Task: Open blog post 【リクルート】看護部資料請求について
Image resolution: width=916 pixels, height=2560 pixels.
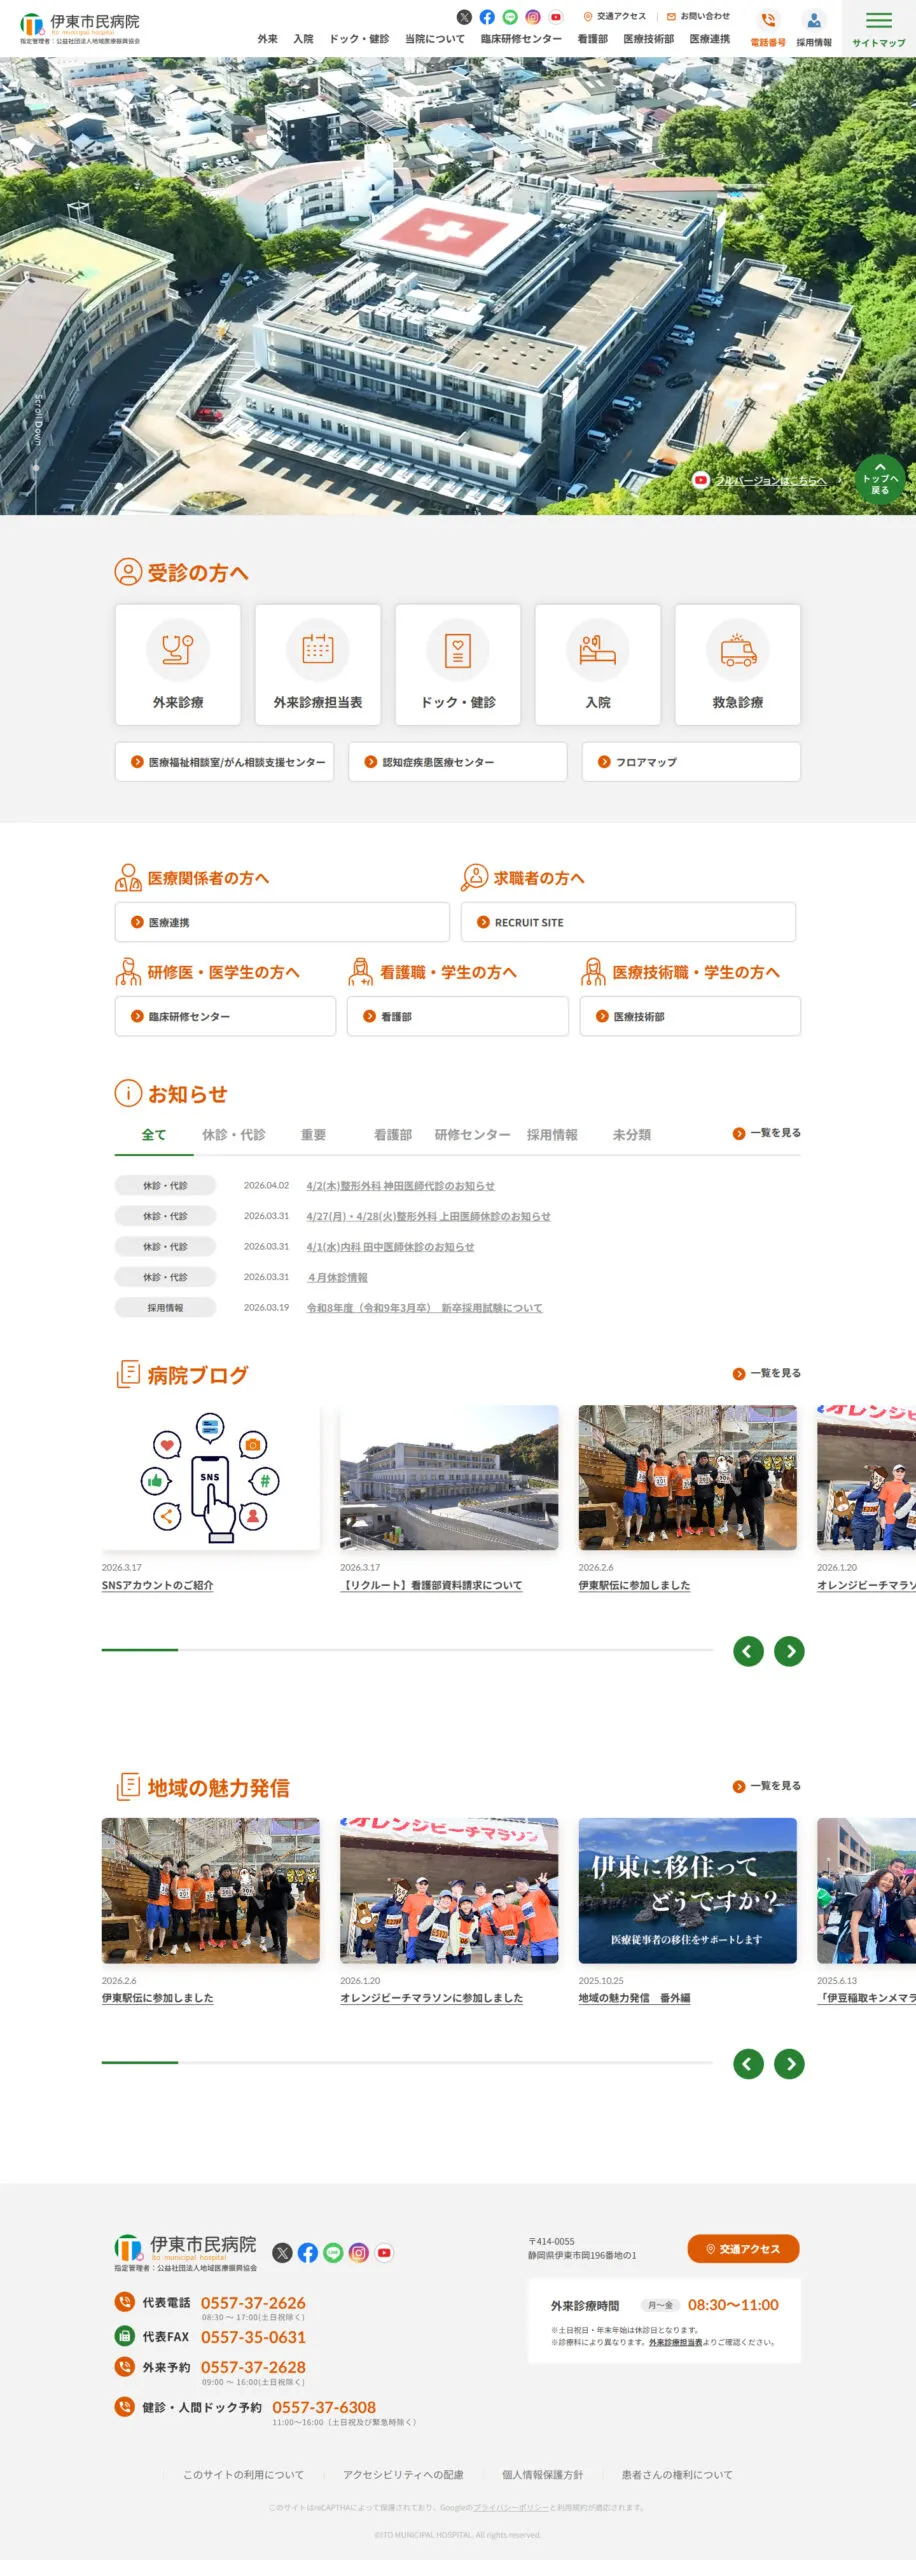Action: 431,1585
